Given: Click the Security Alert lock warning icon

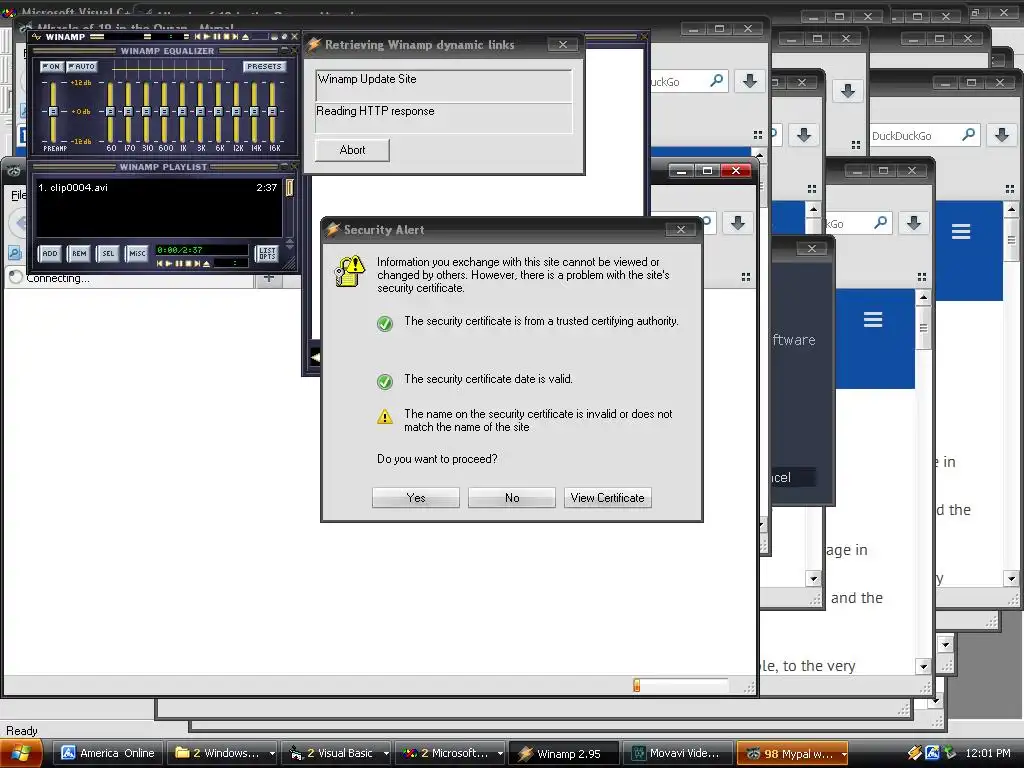Looking at the screenshot, I should pyautogui.click(x=349, y=271).
